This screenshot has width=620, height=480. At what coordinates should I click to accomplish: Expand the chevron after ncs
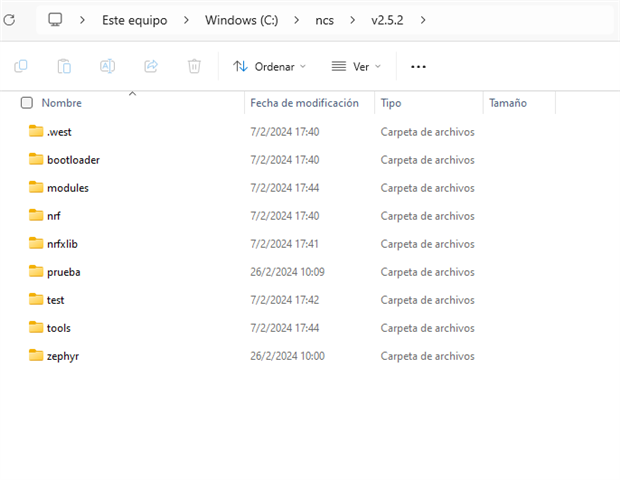[x=352, y=20]
